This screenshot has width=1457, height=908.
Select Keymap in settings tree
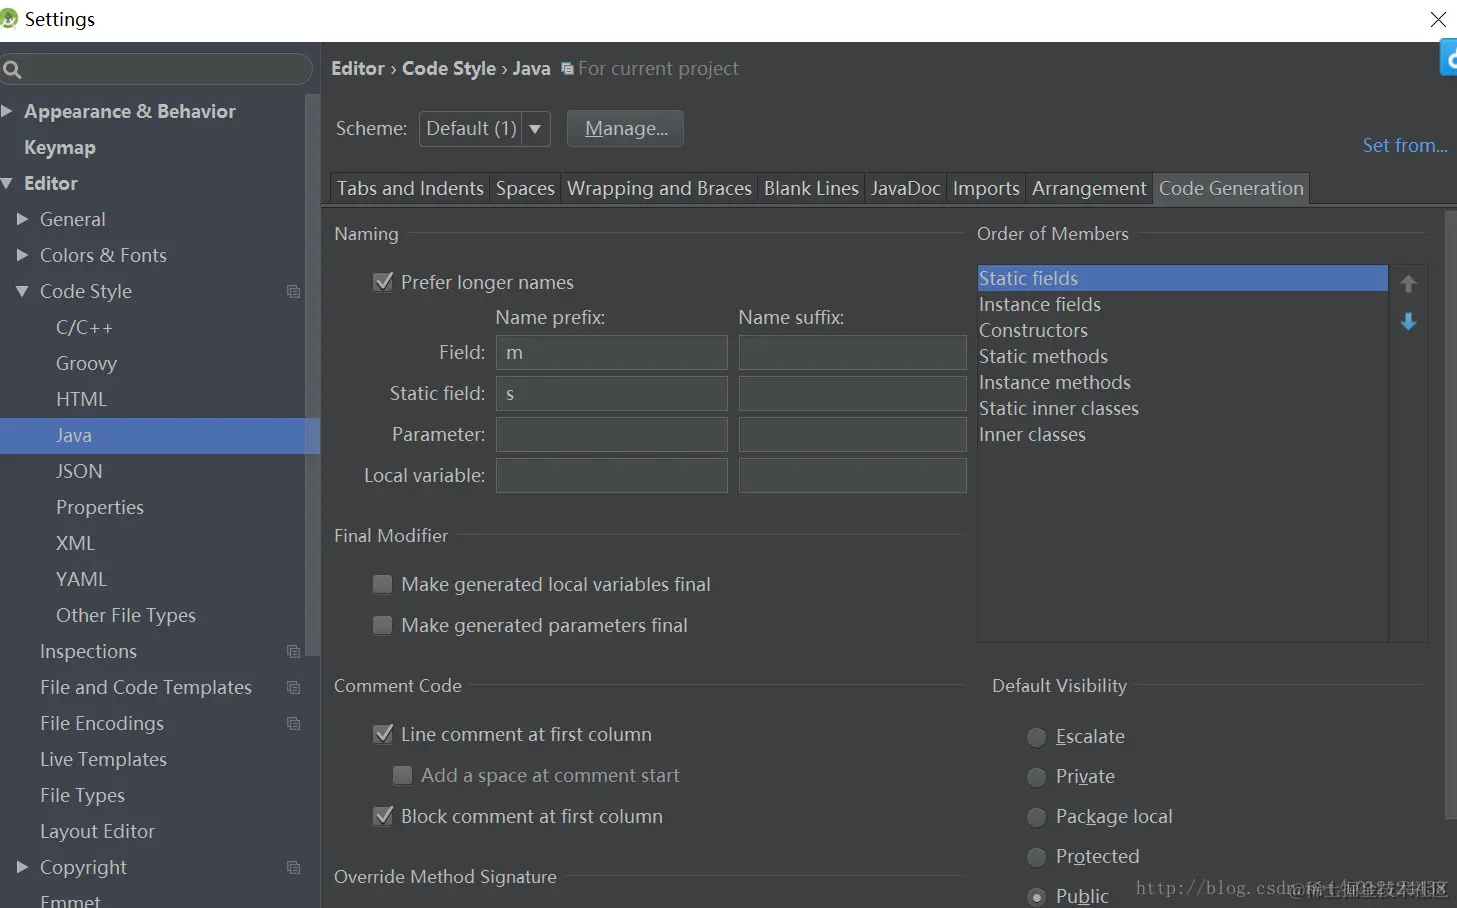pos(60,147)
